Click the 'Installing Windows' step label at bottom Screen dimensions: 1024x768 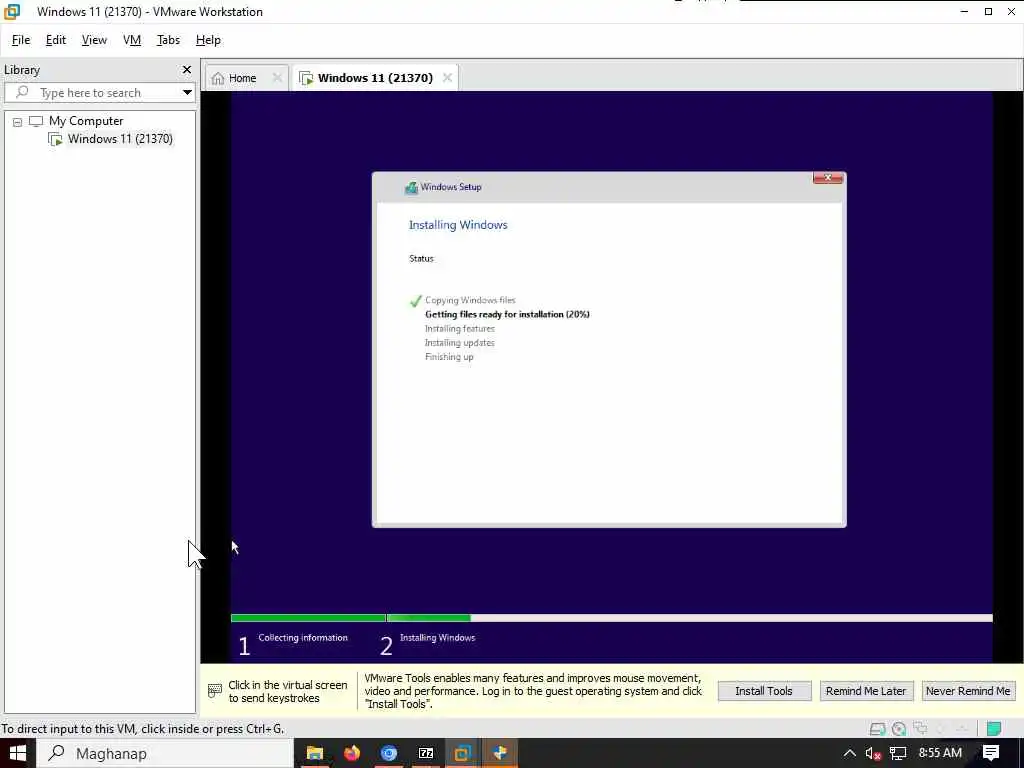(438, 637)
